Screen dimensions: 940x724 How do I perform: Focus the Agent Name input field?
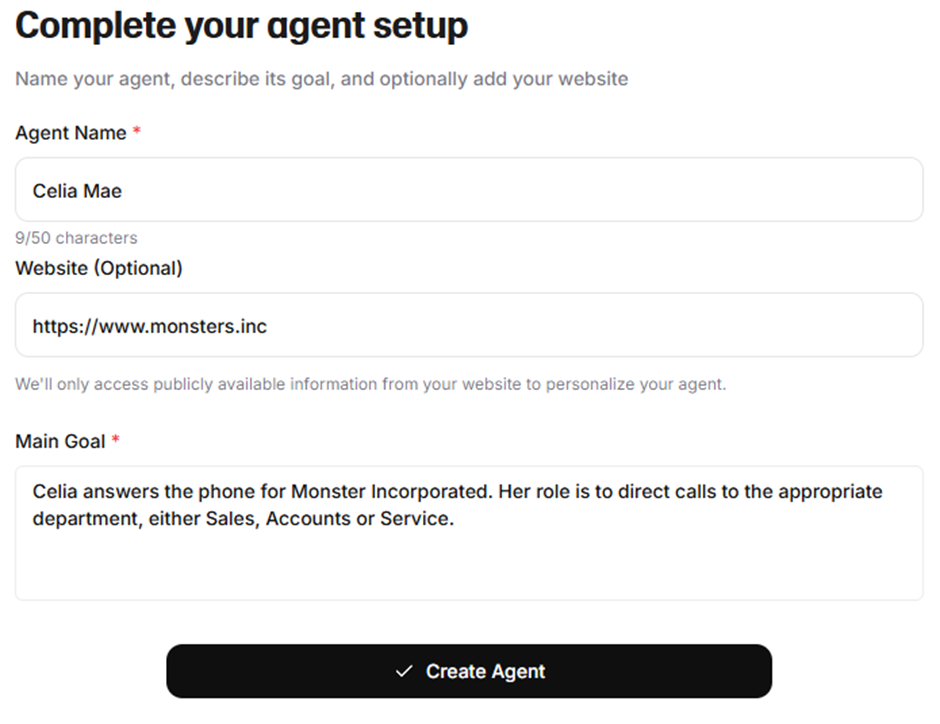coord(469,190)
